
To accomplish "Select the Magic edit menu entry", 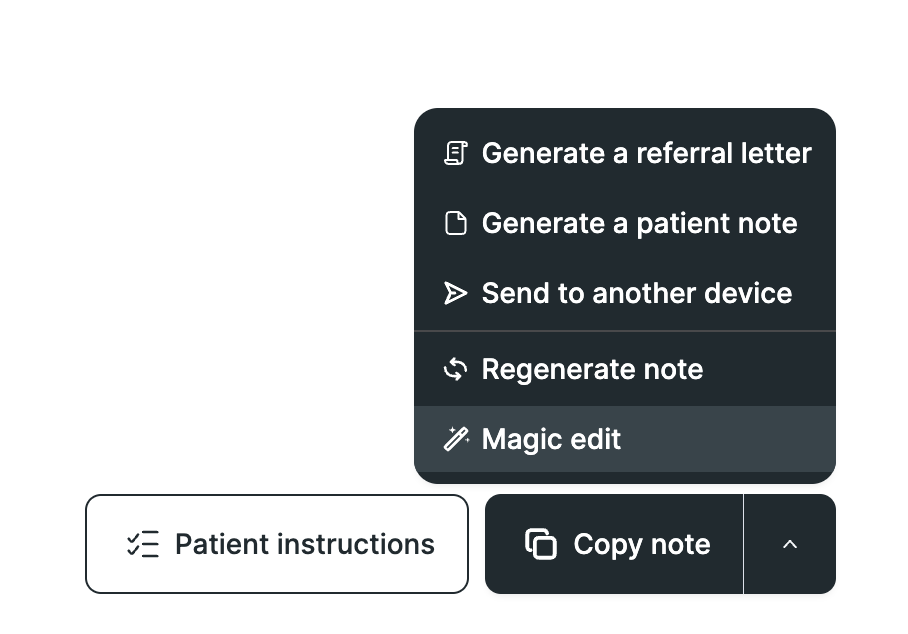I will pyautogui.click(x=551, y=439).
